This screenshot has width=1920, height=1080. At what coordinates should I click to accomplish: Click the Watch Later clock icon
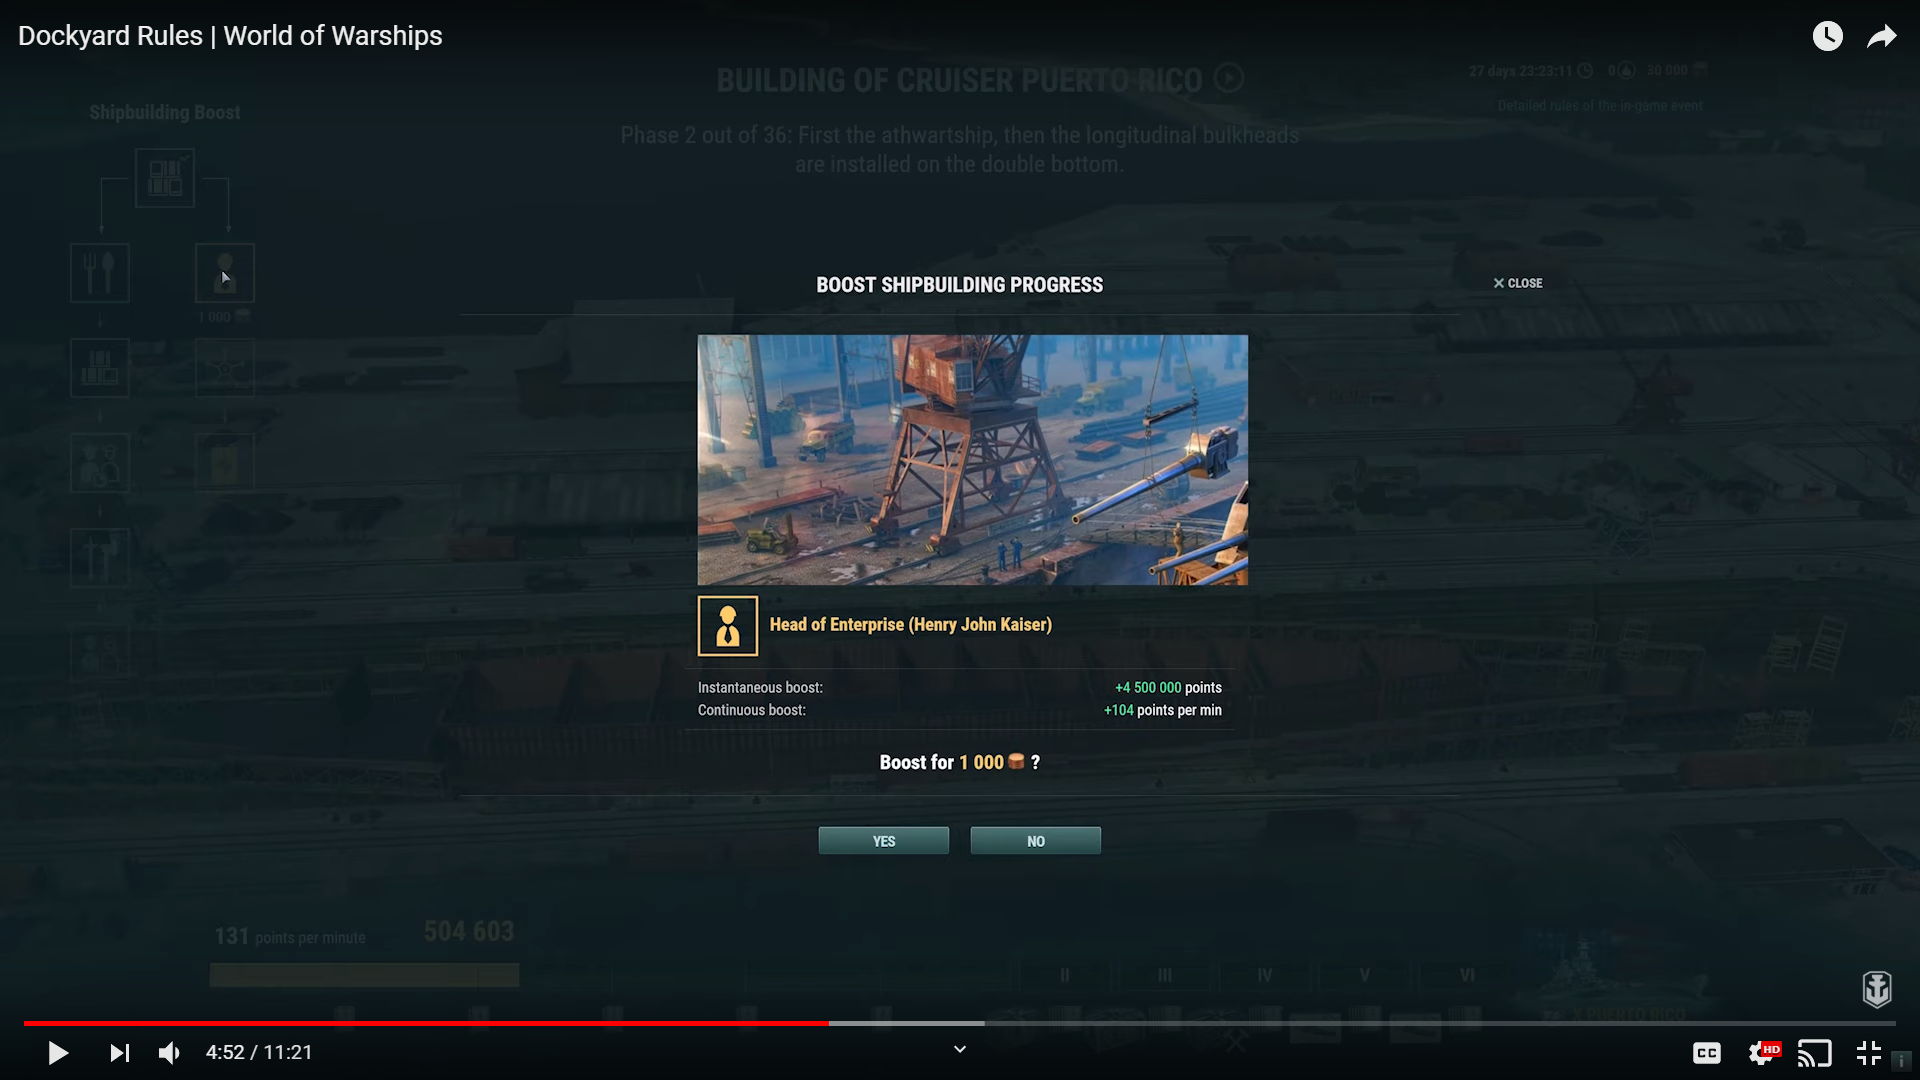point(1827,36)
